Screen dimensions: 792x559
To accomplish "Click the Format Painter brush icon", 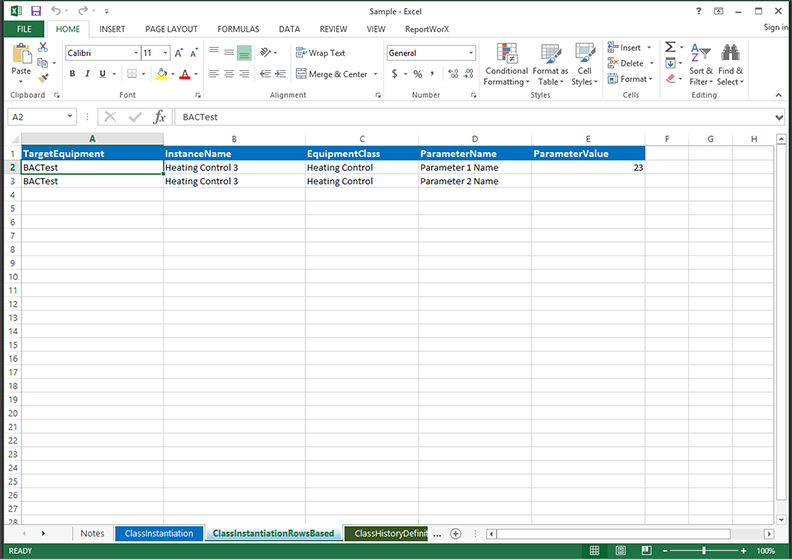I will pos(43,78).
